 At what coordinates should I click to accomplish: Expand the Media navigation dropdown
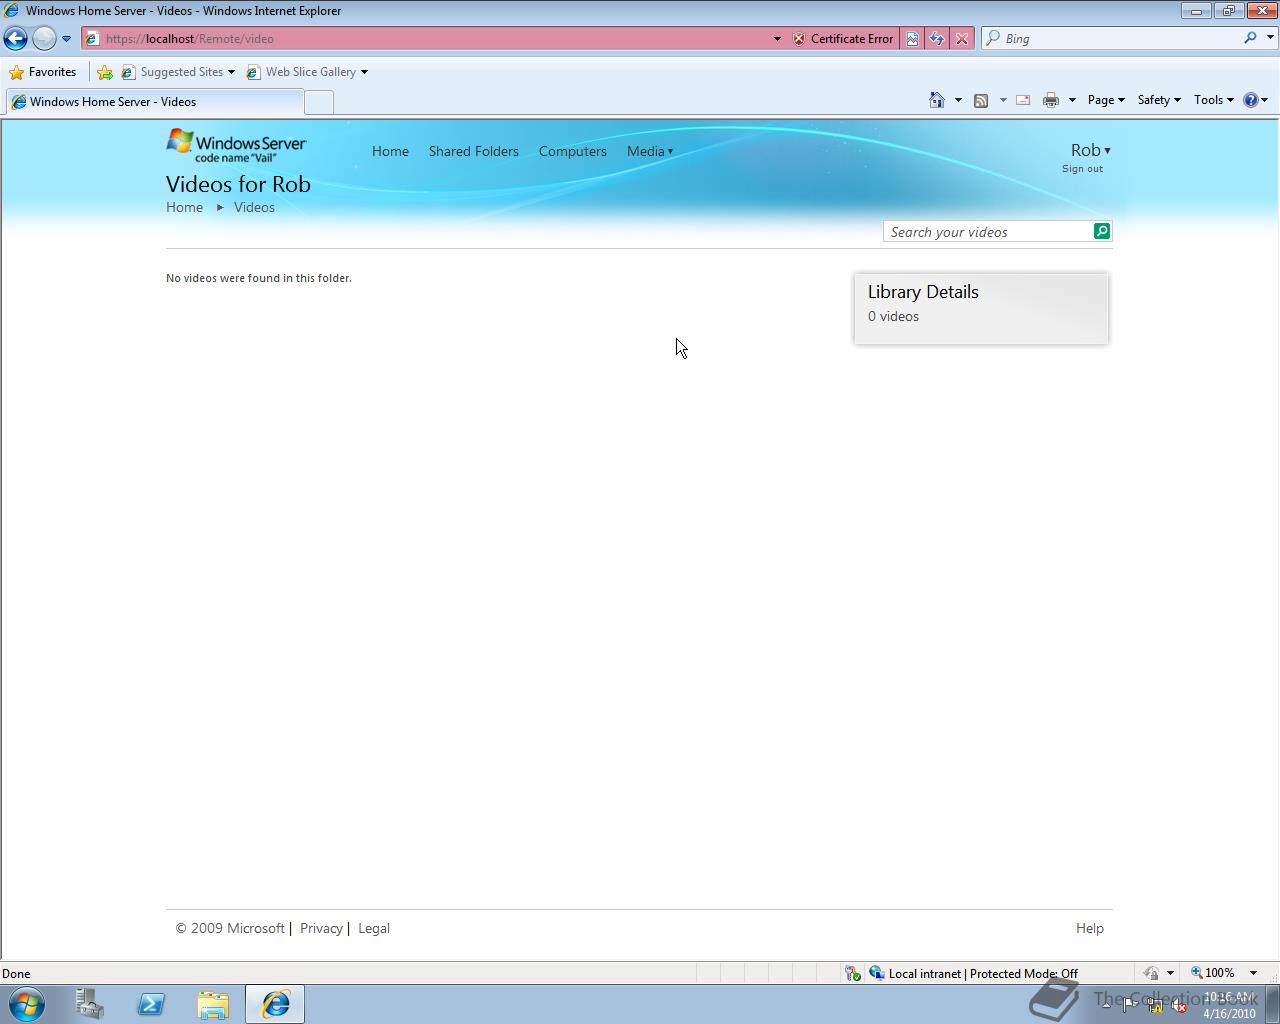click(x=650, y=151)
